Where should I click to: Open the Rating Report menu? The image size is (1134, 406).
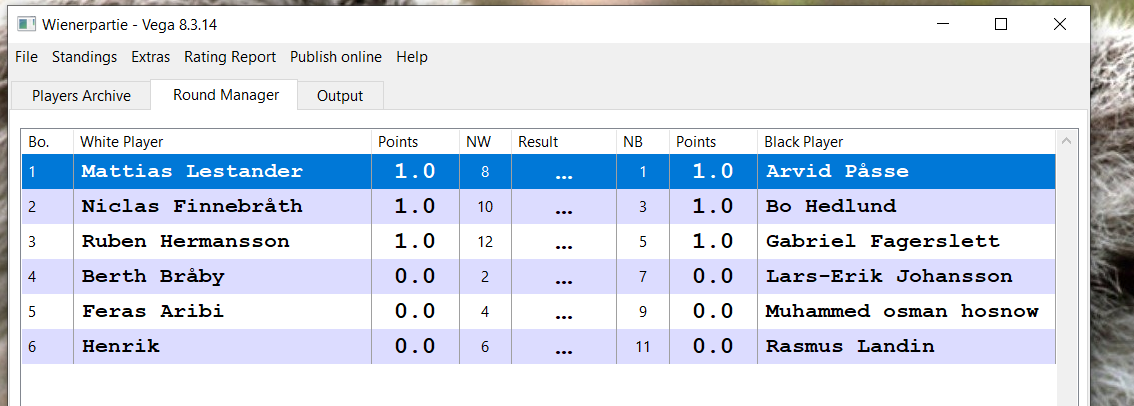230,57
